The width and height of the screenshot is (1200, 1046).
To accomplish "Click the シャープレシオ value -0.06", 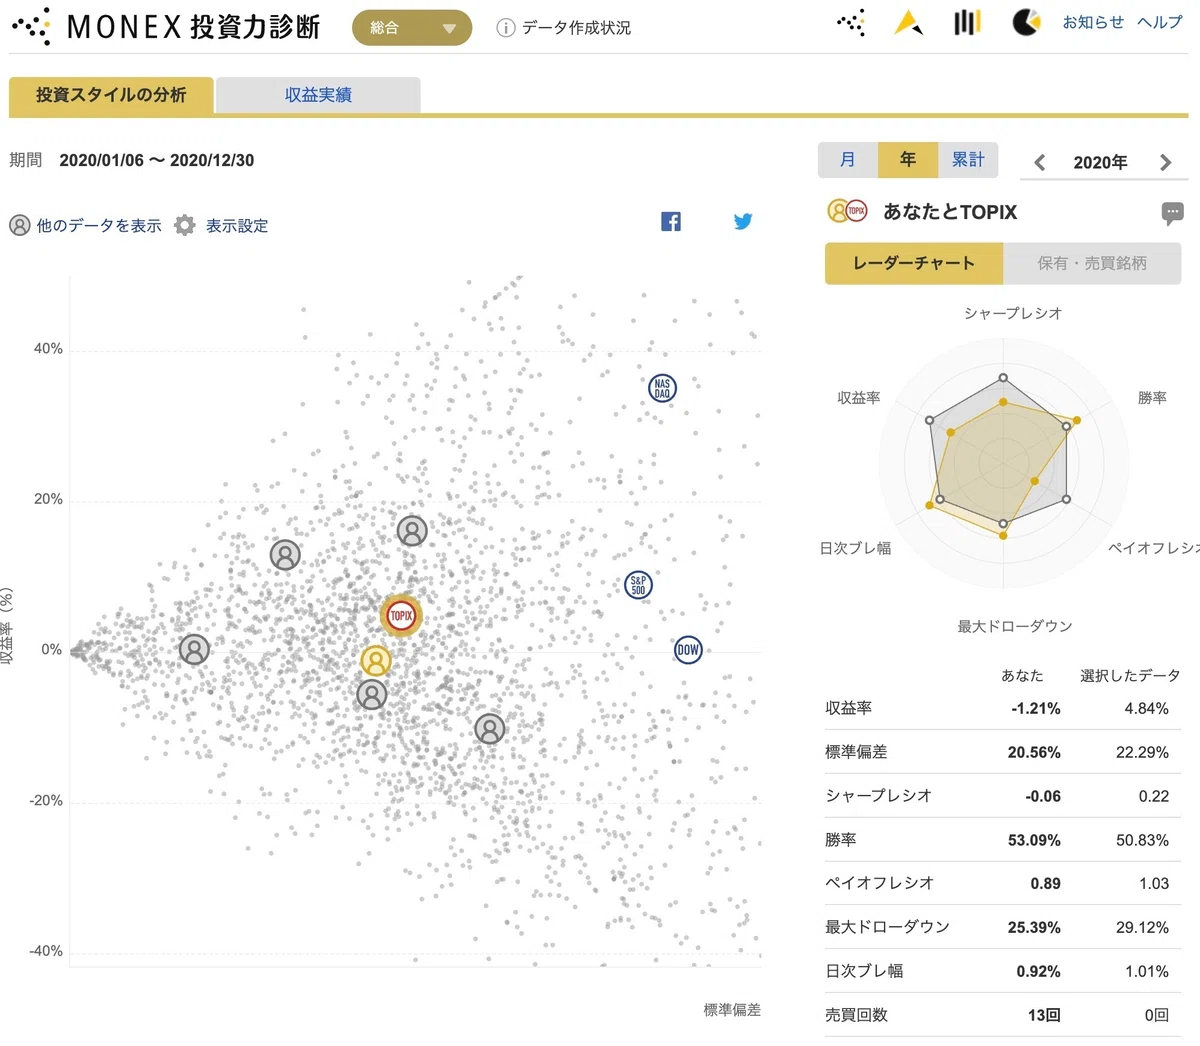I will (x=1043, y=796).
